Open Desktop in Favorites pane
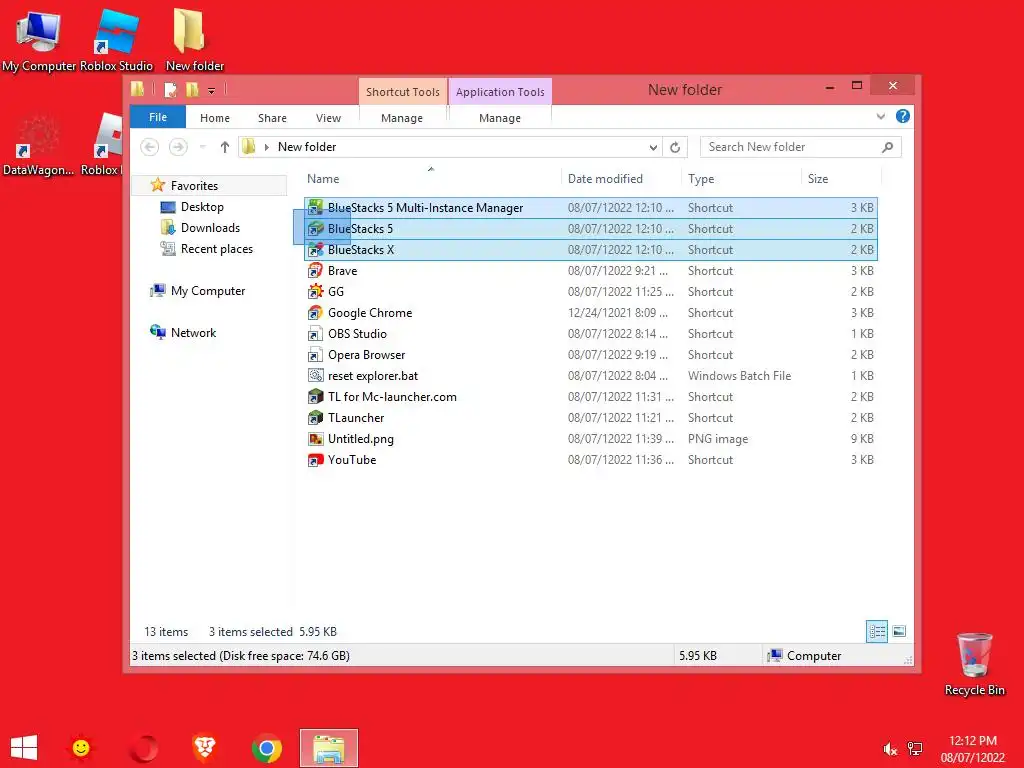The width and height of the screenshot is (1024, 768). (x=202, y=206)
